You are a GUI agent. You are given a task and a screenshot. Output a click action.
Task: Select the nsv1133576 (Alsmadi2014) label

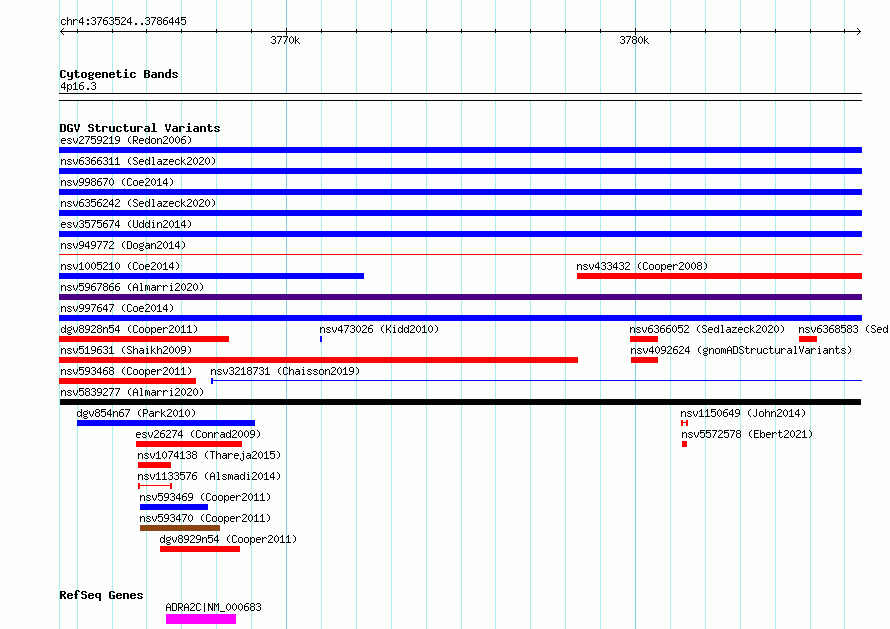(x=209, y=476)
